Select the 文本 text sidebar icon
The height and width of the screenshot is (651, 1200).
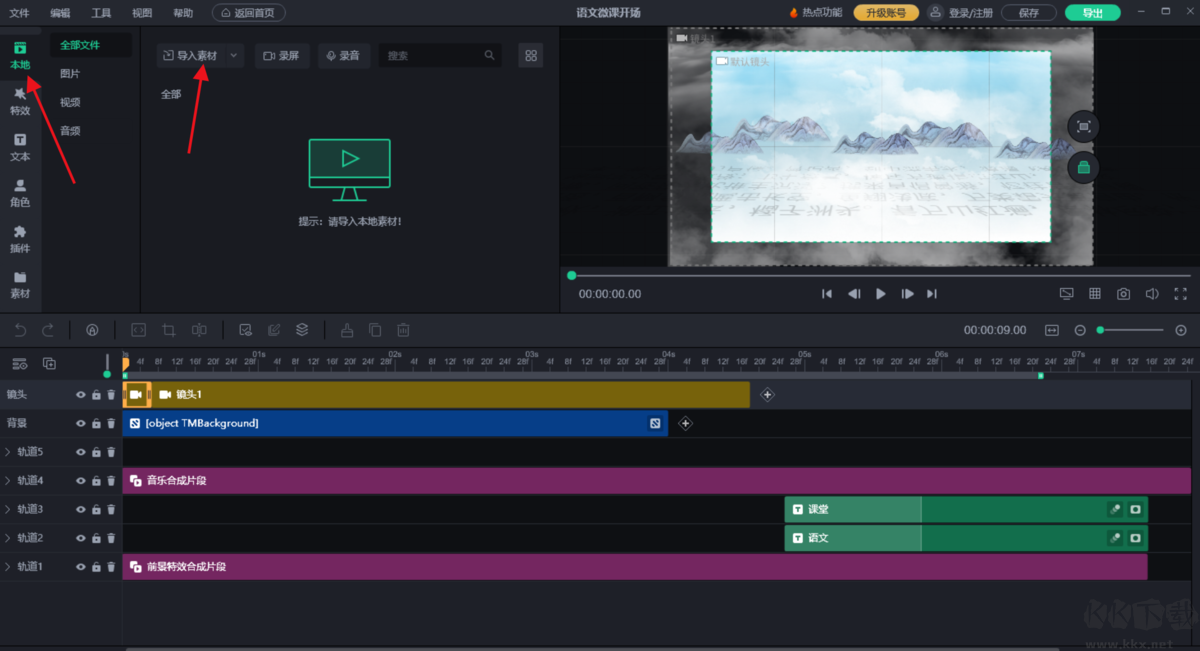[x=20, y=147]
